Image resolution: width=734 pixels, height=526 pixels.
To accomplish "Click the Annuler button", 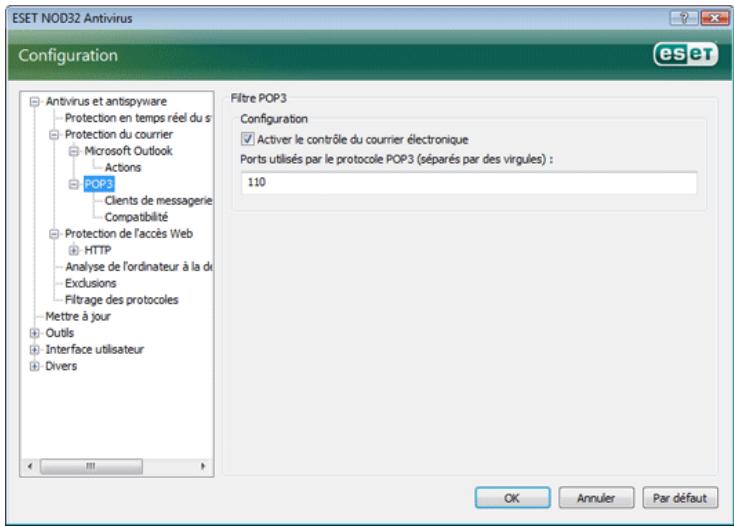I will click(596, 498).
